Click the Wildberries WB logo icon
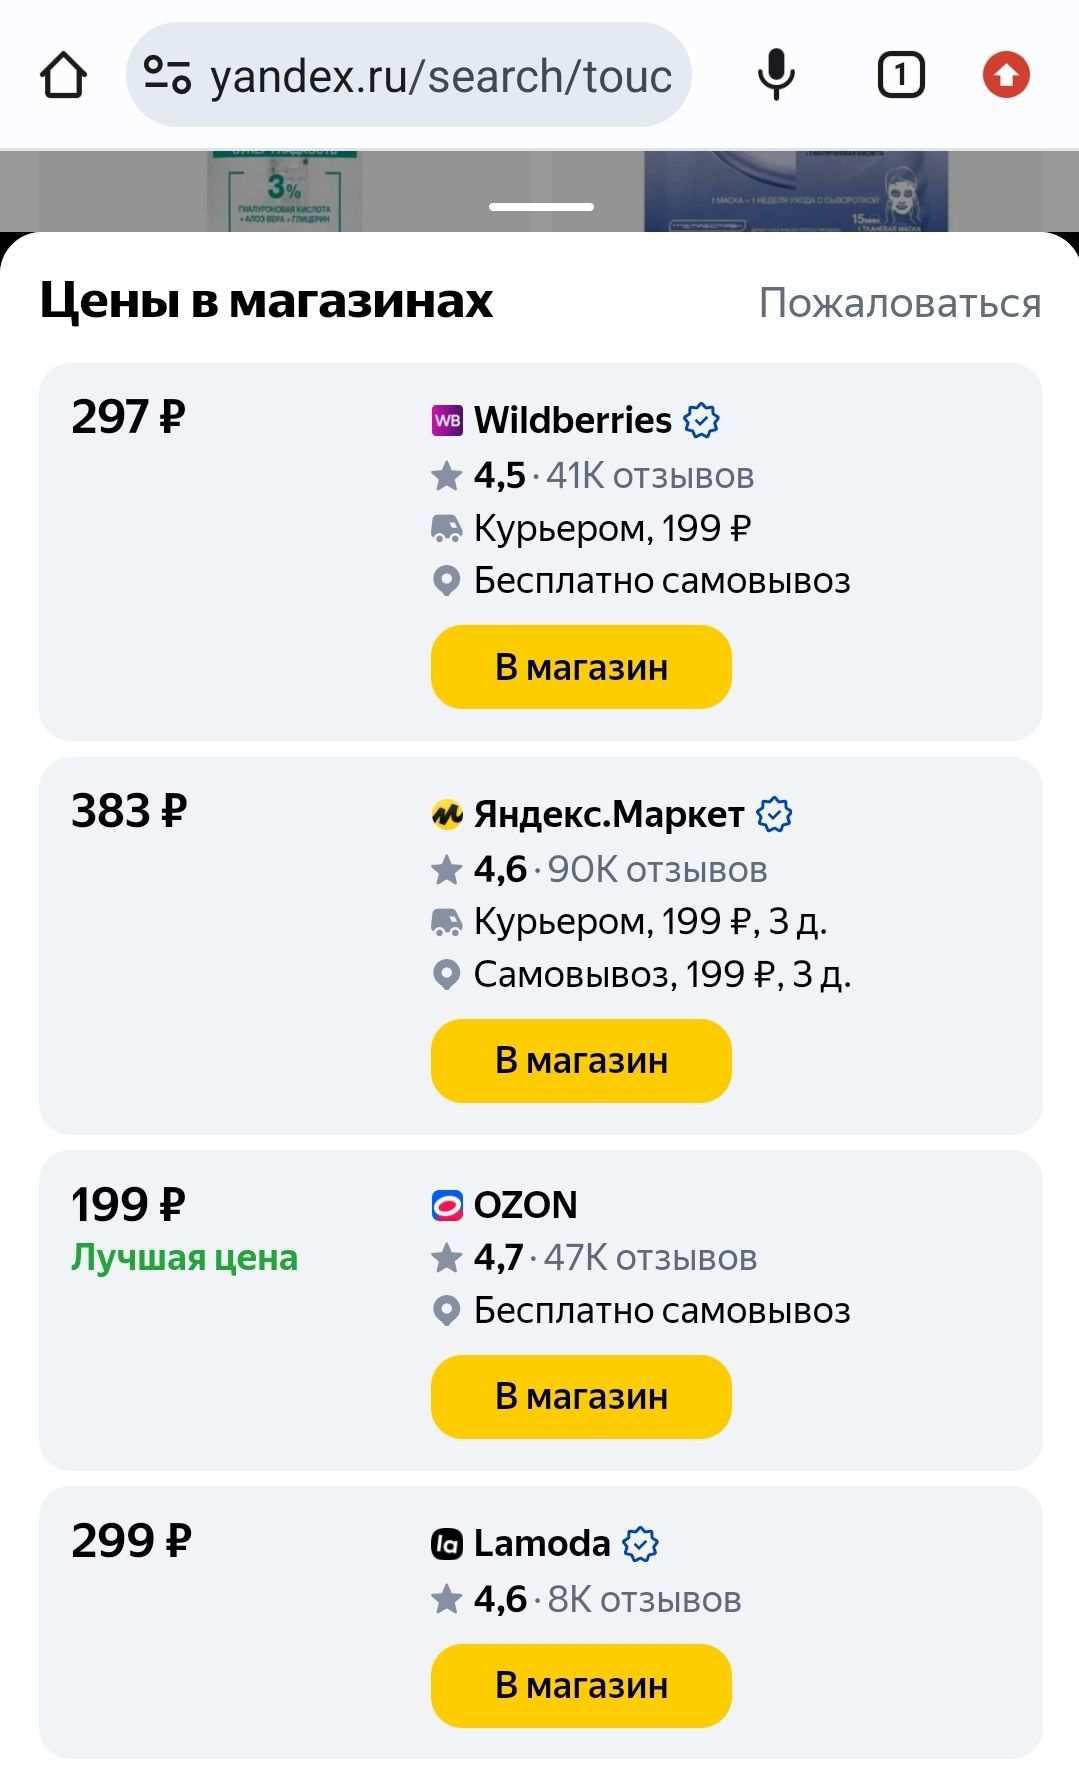This screenshot has width=1079, height=1770. tap(447, 421)
